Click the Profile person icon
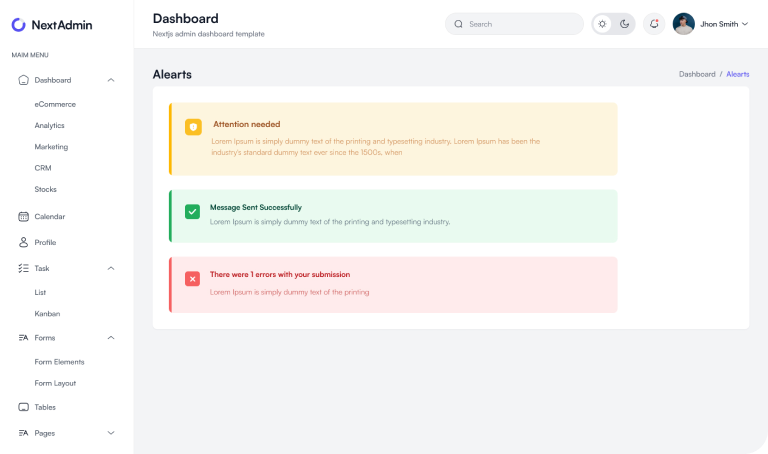Viewport: 768px width, 454px height. [x=24, y=242]
